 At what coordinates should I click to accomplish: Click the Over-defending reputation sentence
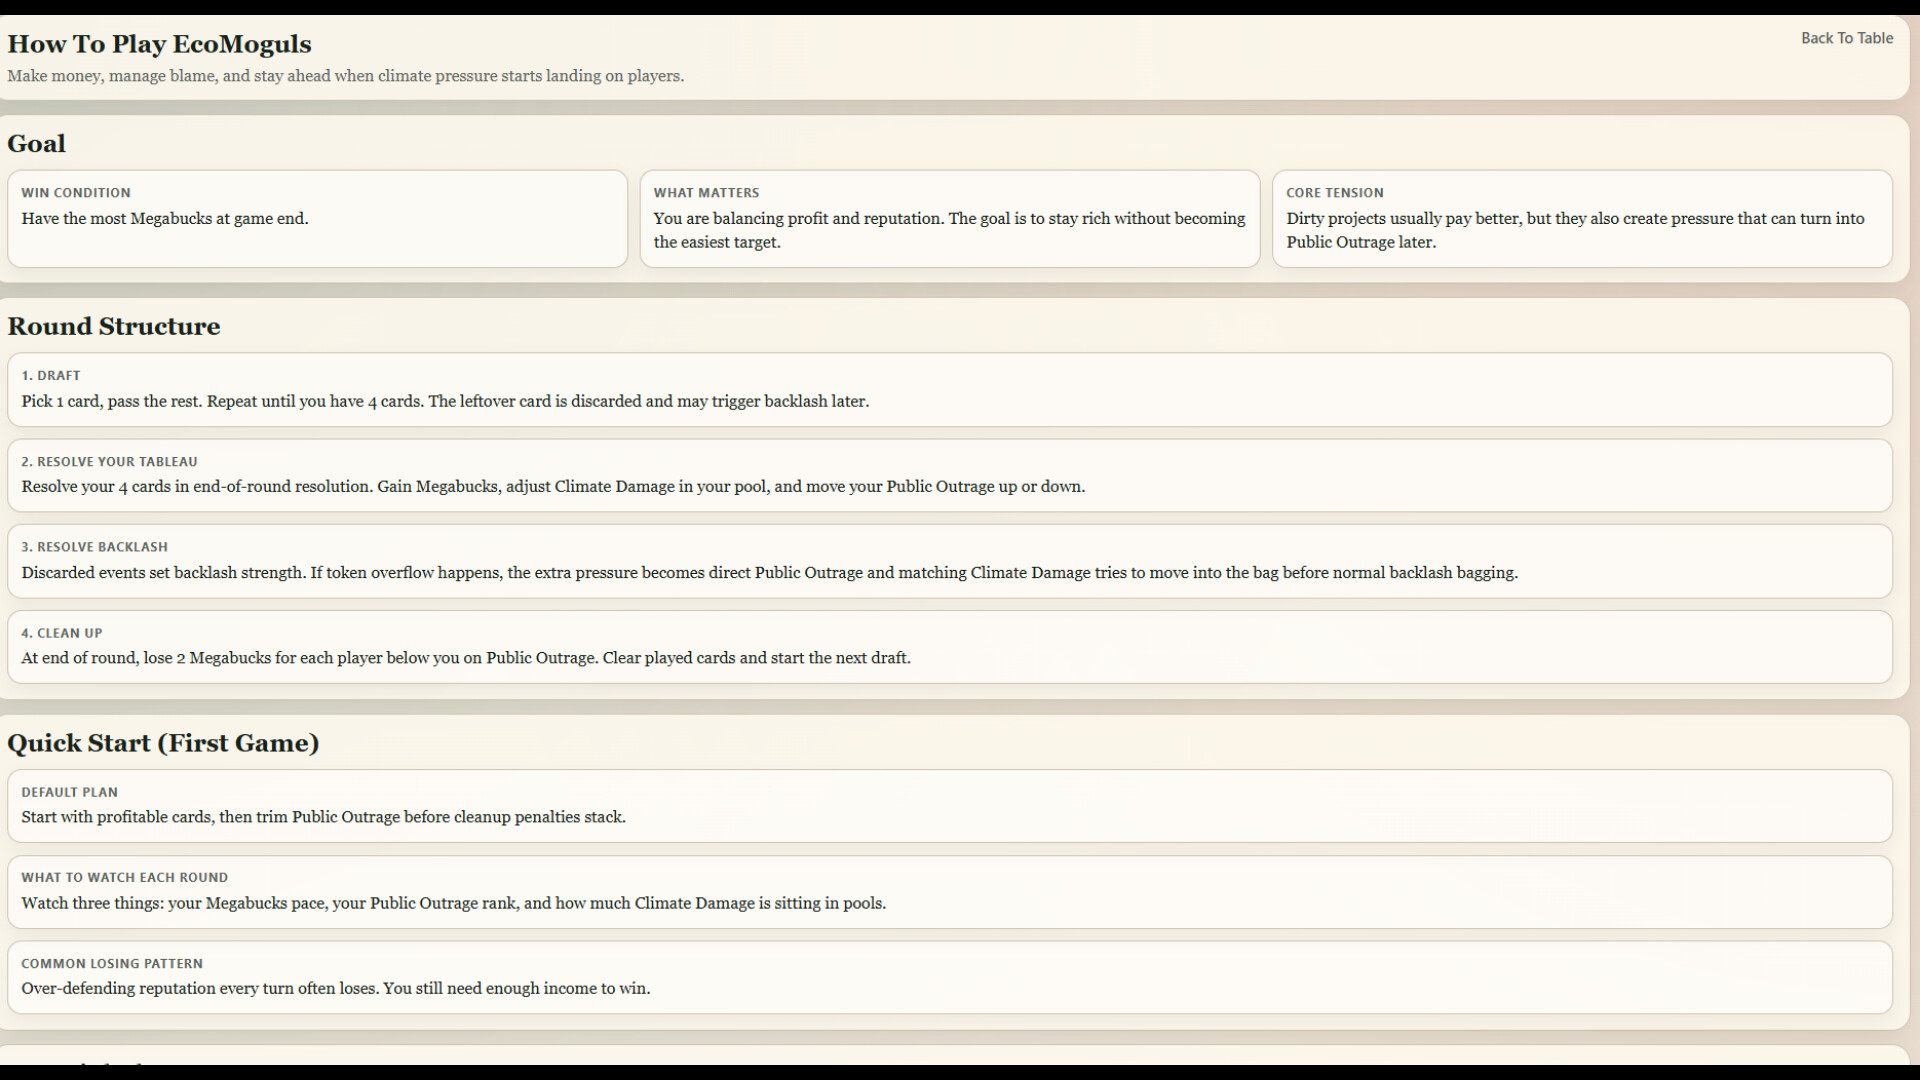click(335, 989)
